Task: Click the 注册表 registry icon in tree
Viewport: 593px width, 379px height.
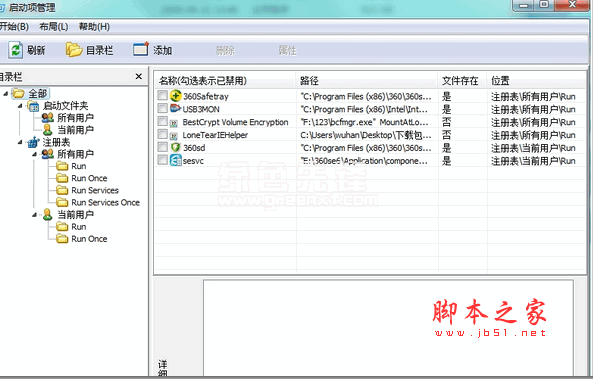Action: click(x=33, y=142)
